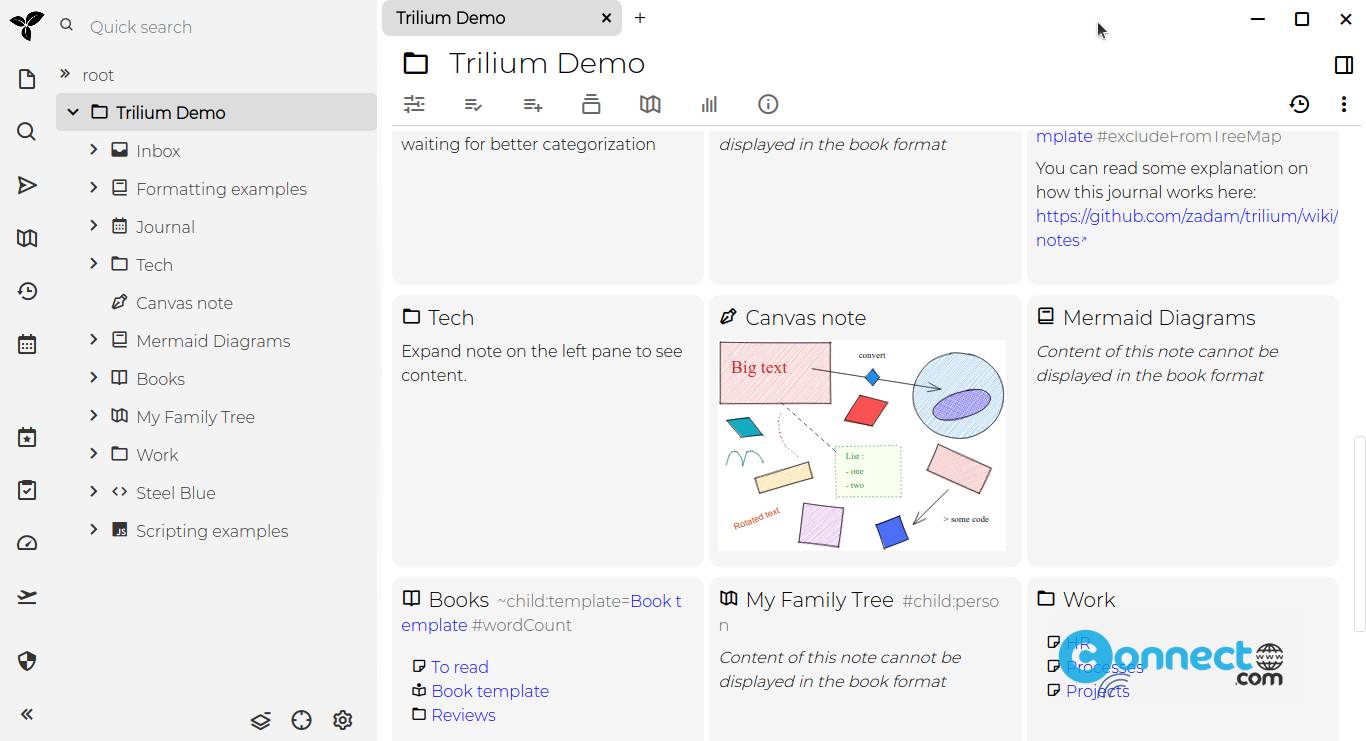Open inherited attributes ribbon icon
This screenshot has width=1366, height=741.
pos(533,104)
